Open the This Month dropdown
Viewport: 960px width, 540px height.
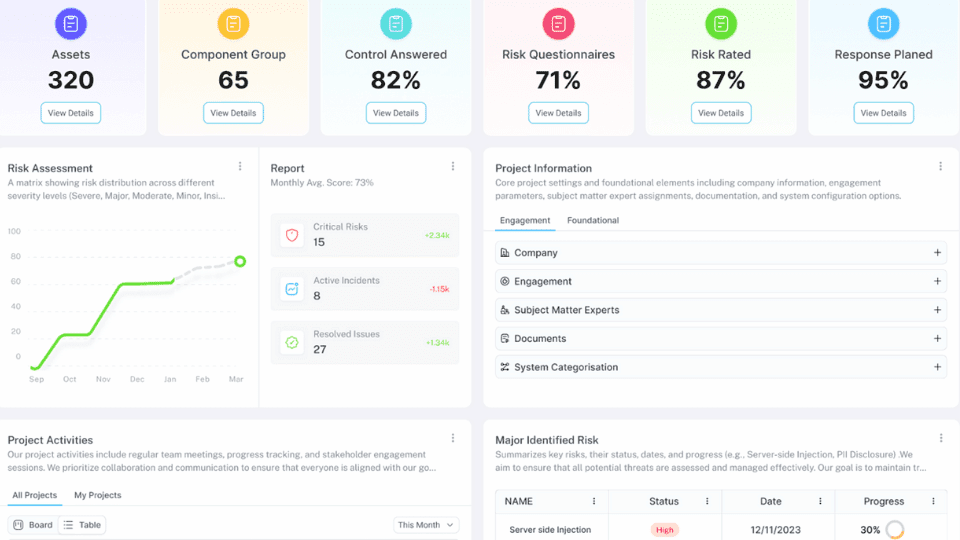tap(426, 525)
